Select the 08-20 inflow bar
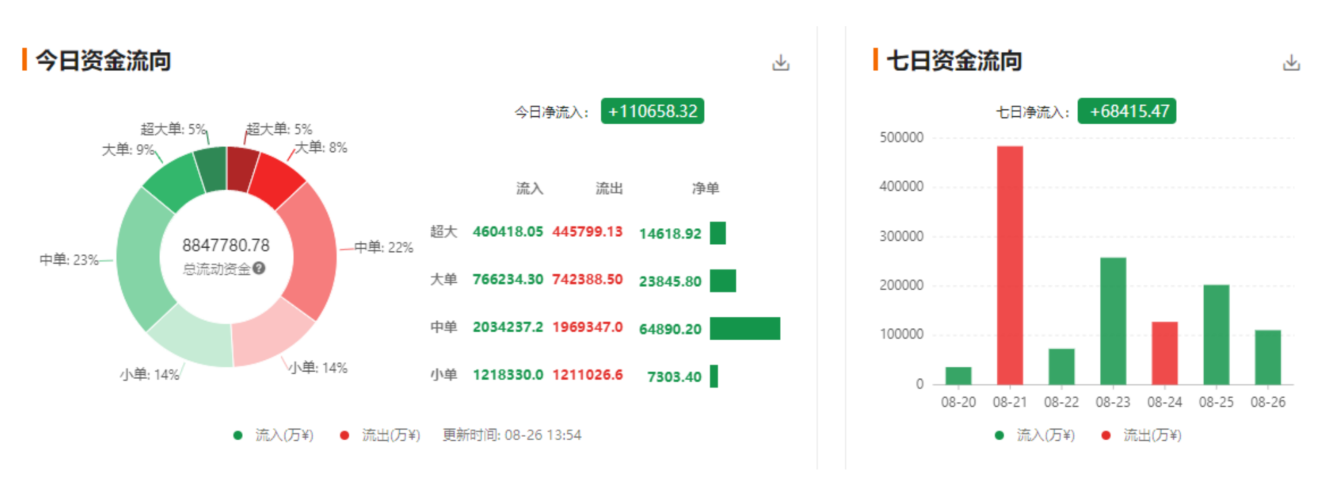 click(958, 375)
